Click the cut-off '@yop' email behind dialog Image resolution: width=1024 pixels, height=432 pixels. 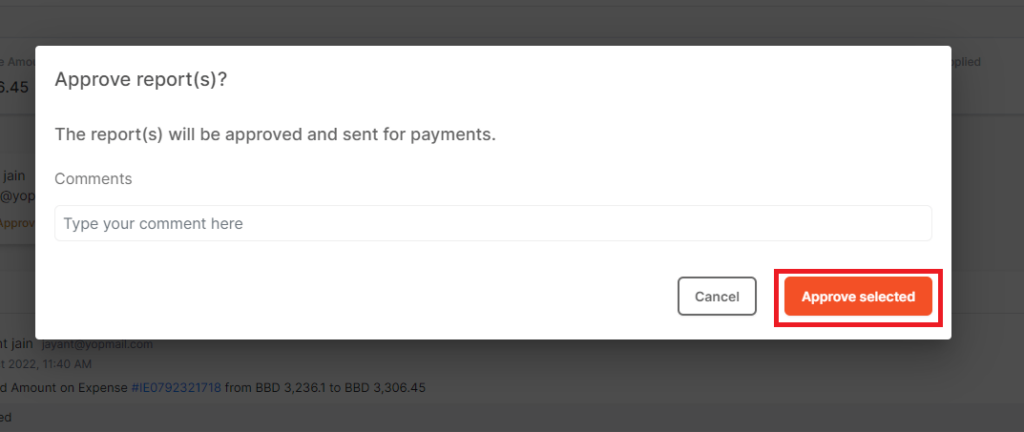pyautogui.click(x=18, y=194)
